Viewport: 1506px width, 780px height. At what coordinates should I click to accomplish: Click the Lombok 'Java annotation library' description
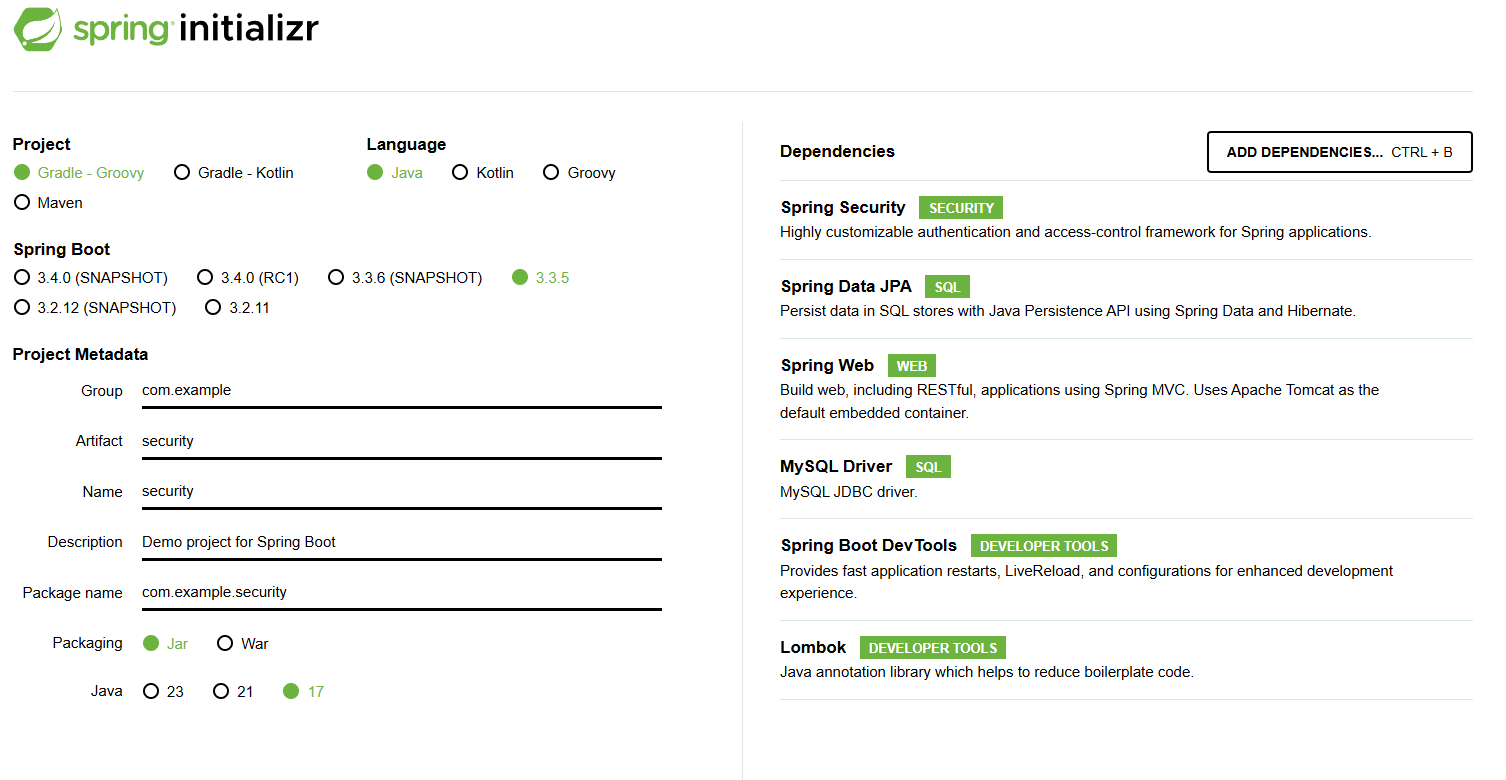coord(987,672)
